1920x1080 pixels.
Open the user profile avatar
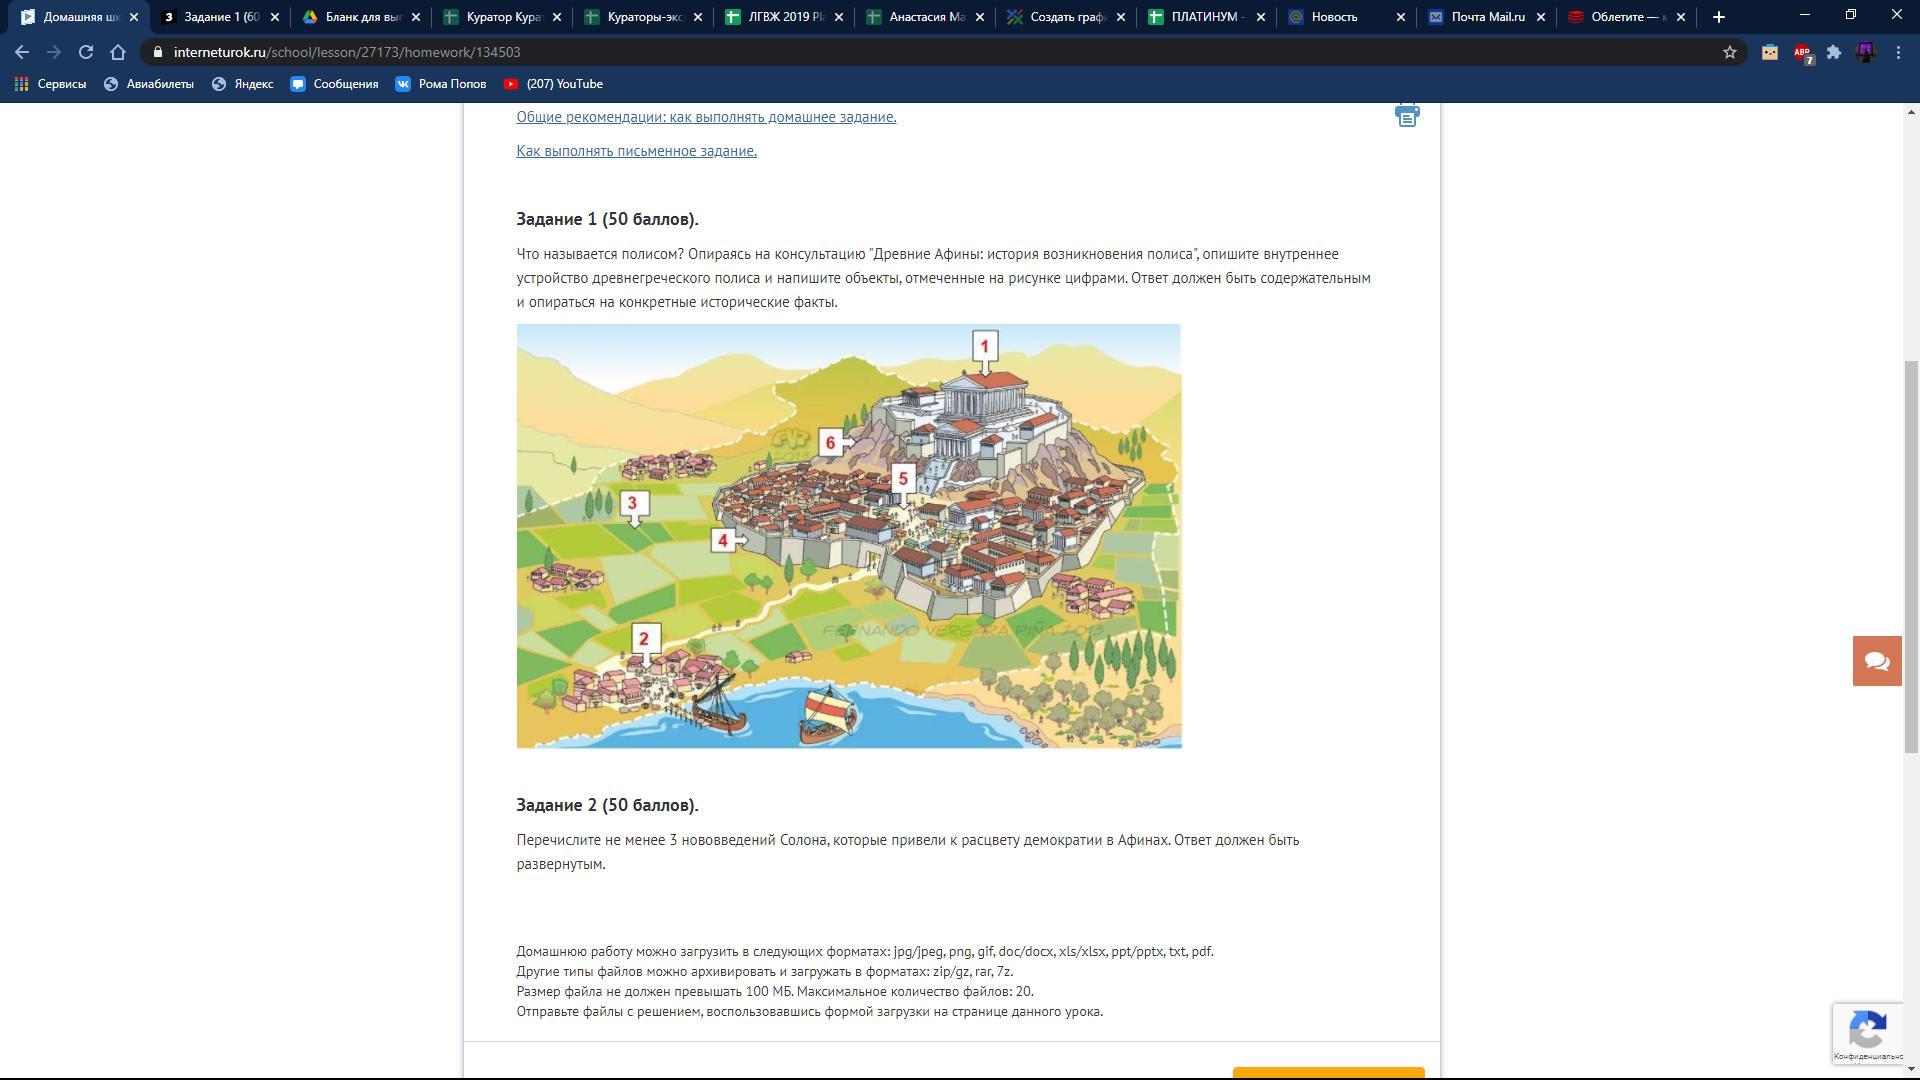pos(1865,52)
